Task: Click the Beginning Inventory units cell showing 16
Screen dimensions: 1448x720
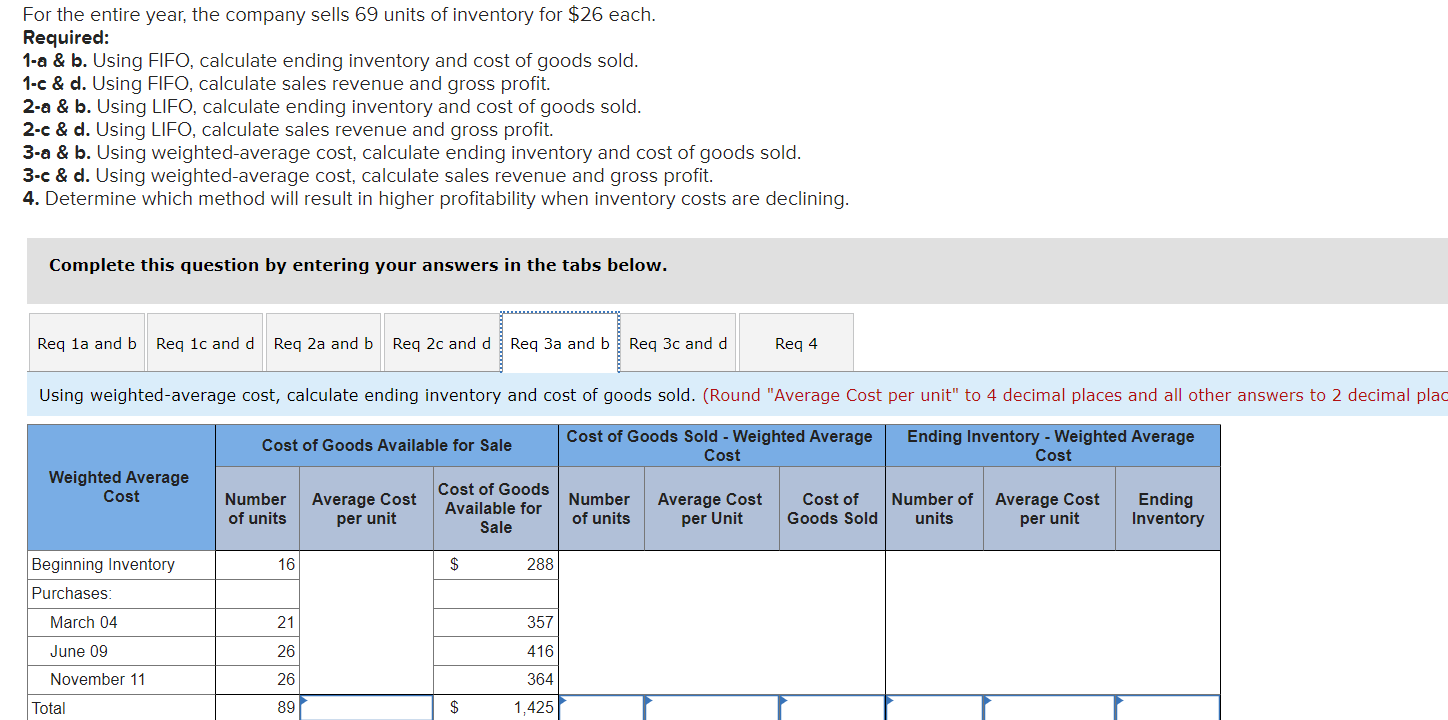Action: coord(256,564)
